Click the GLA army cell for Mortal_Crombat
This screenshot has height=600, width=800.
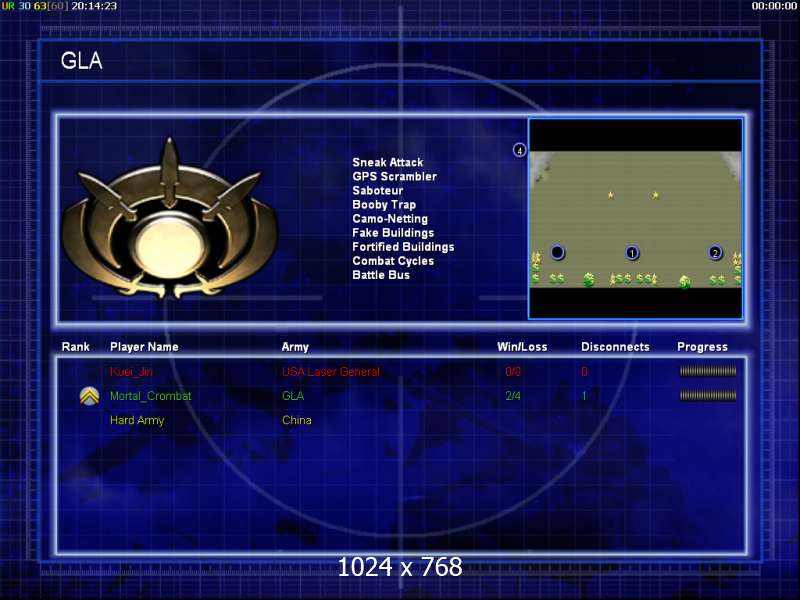point(293,396)
